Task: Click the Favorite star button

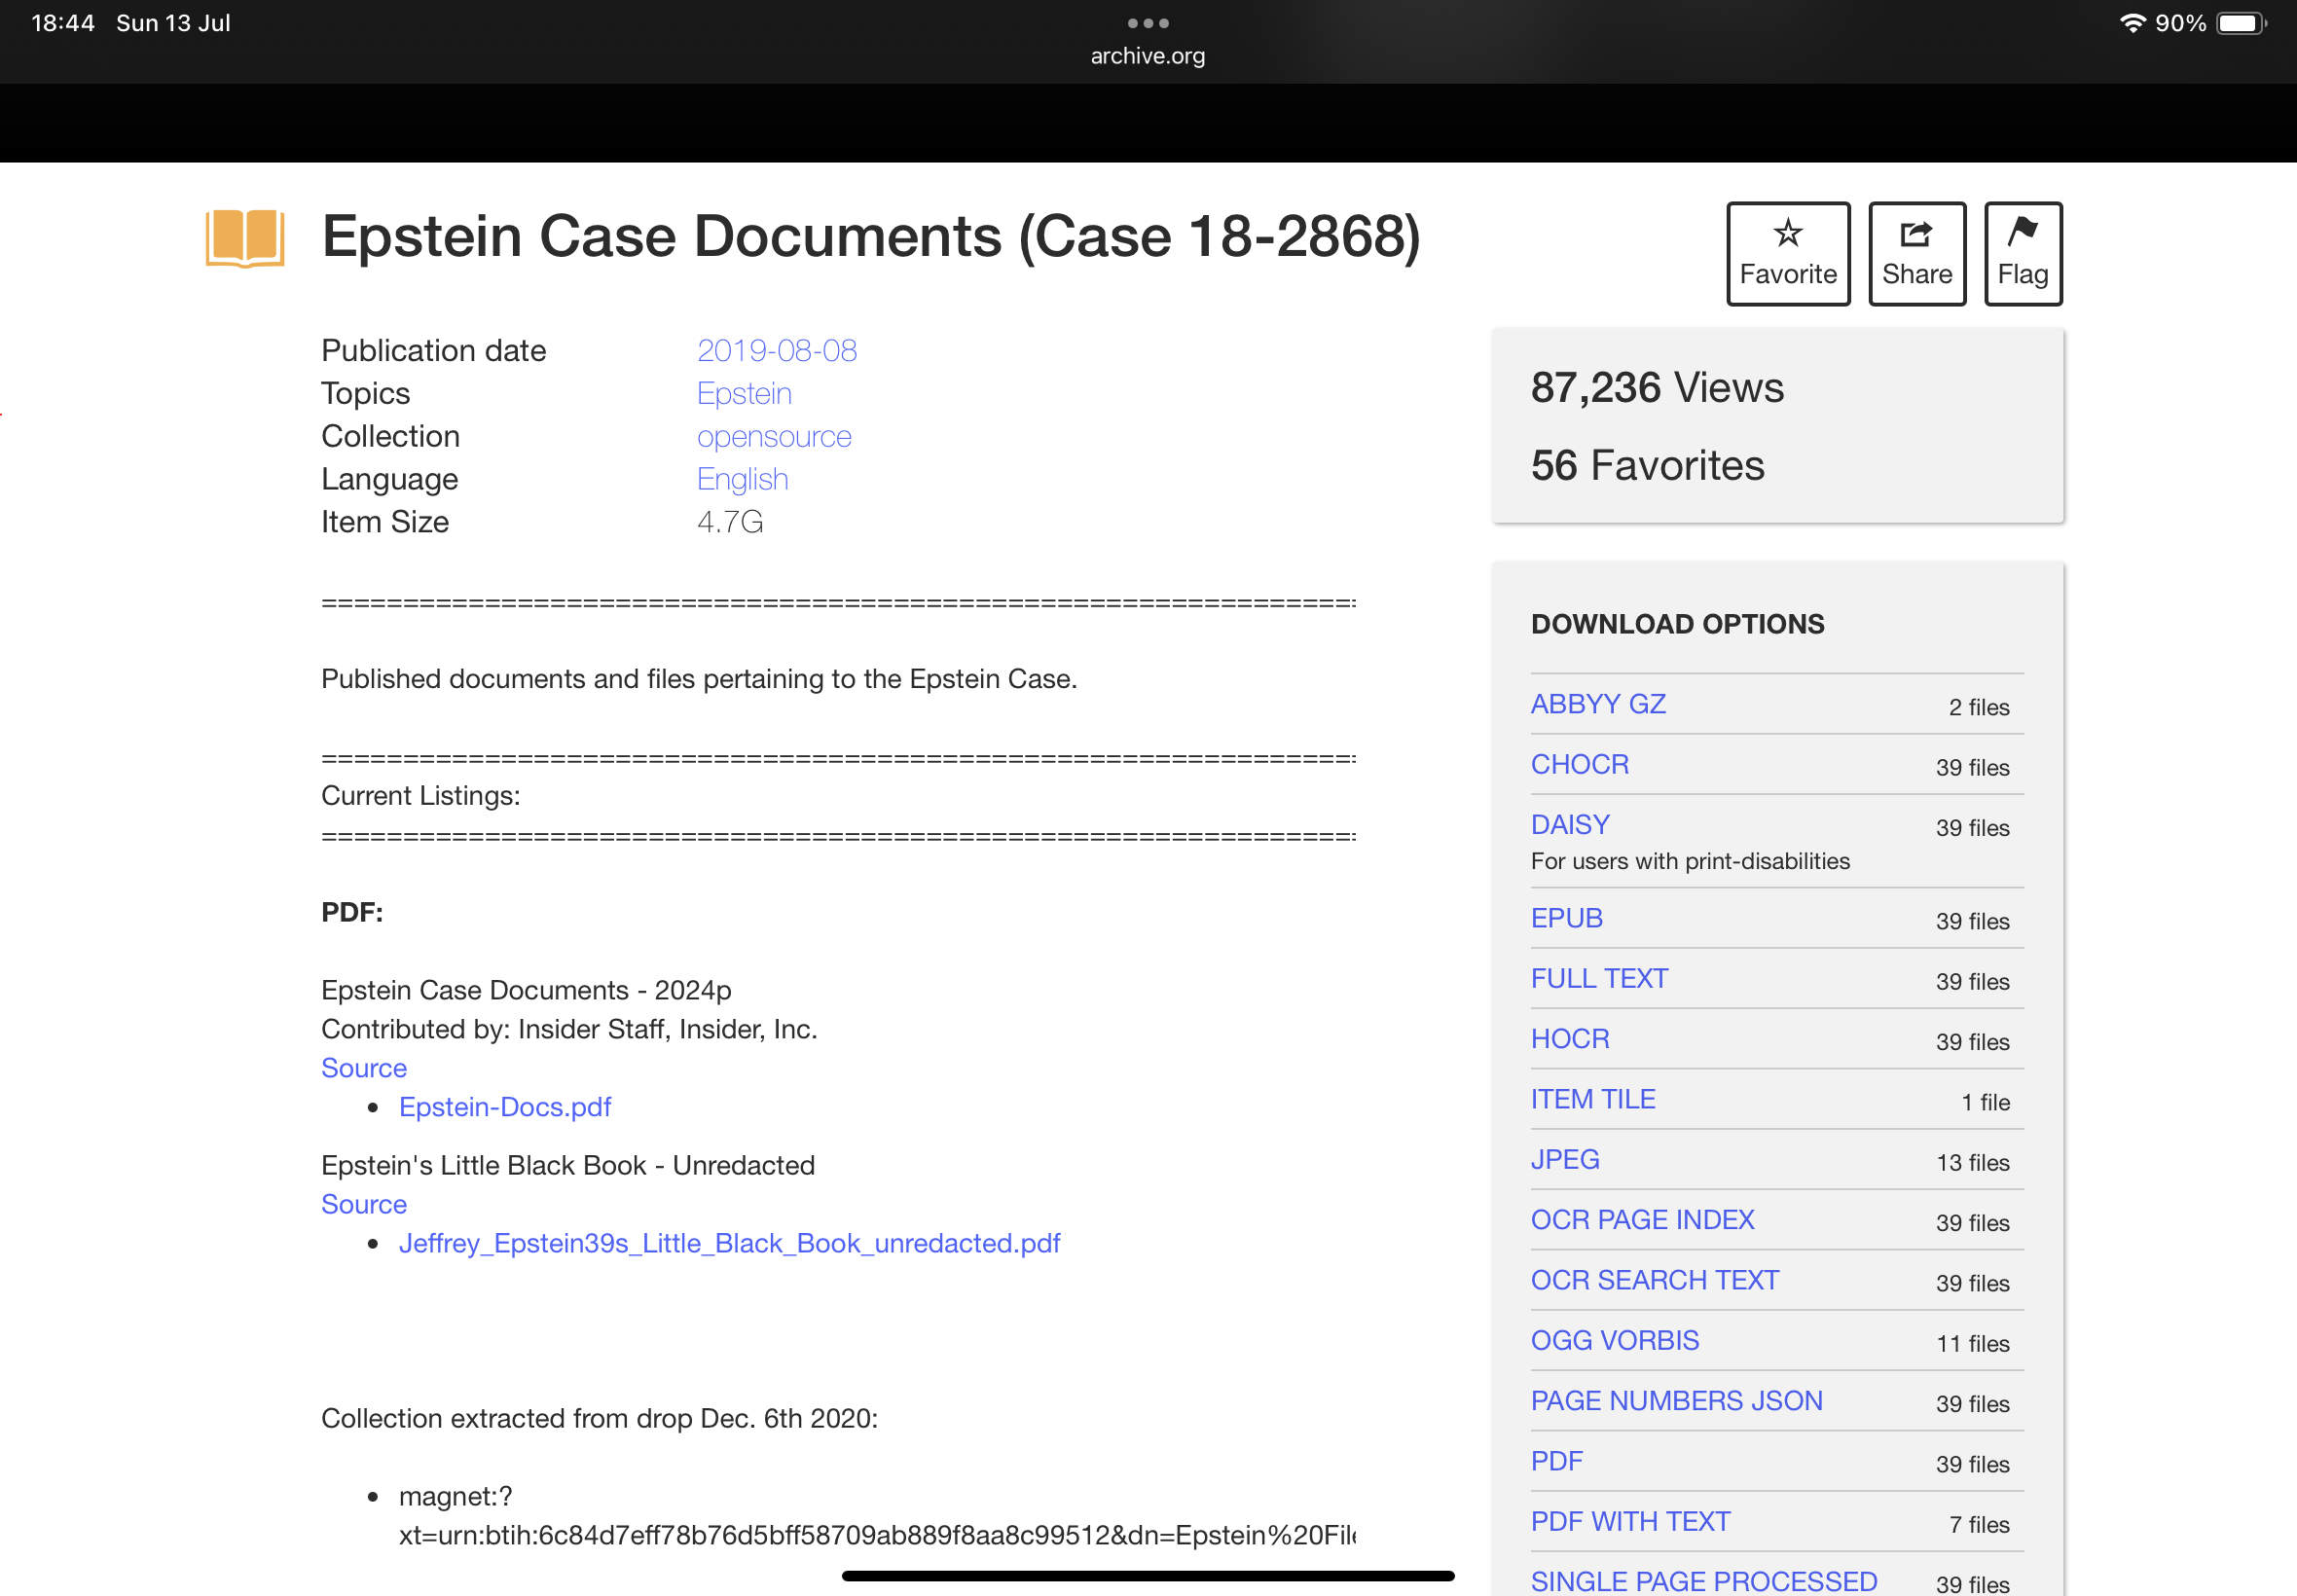Action: pos(1787,254)
